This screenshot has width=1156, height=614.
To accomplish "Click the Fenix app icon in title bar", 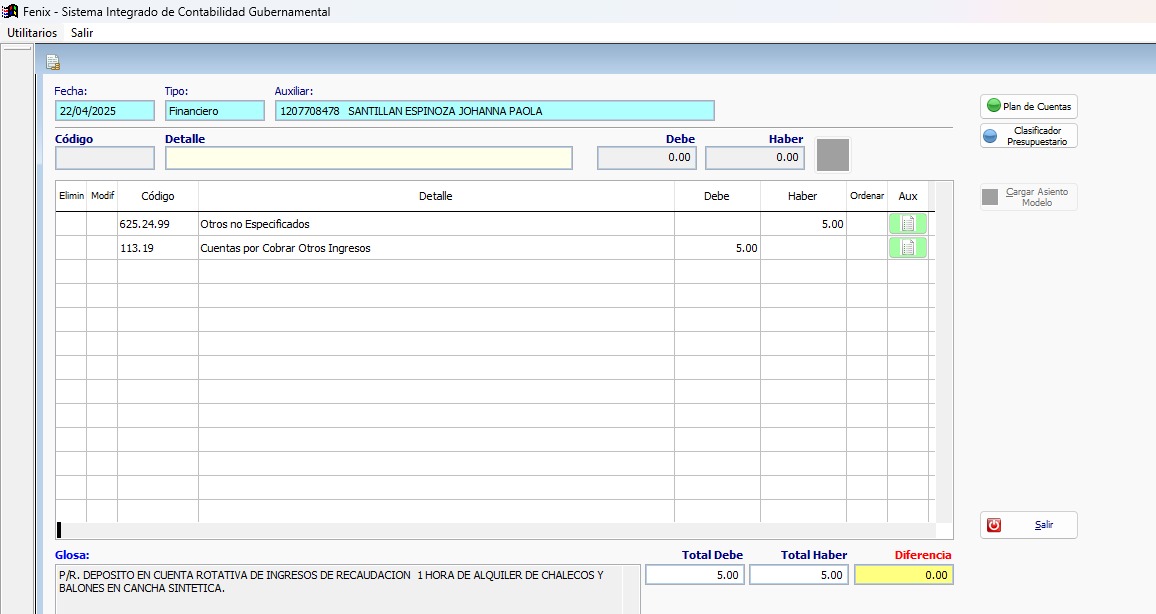I will (11, 11).
